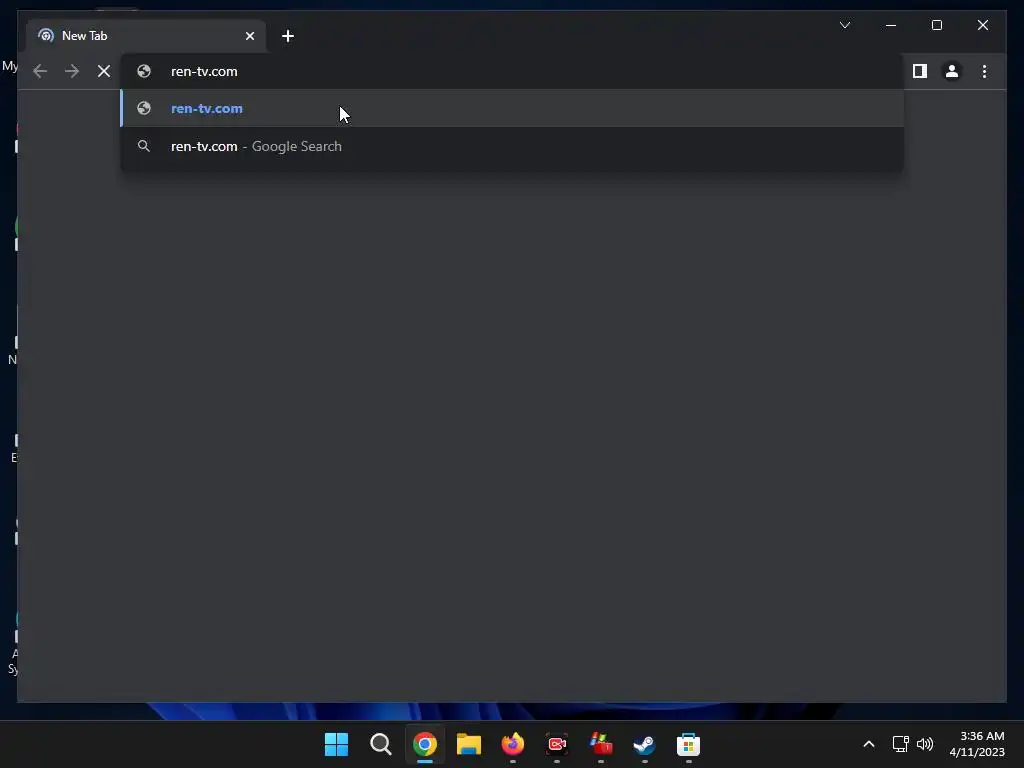Close the New Tab tab
Image resolution: width=1024 pixels, height=768 pixels.
pyautogui.click(x=249, y=36)
